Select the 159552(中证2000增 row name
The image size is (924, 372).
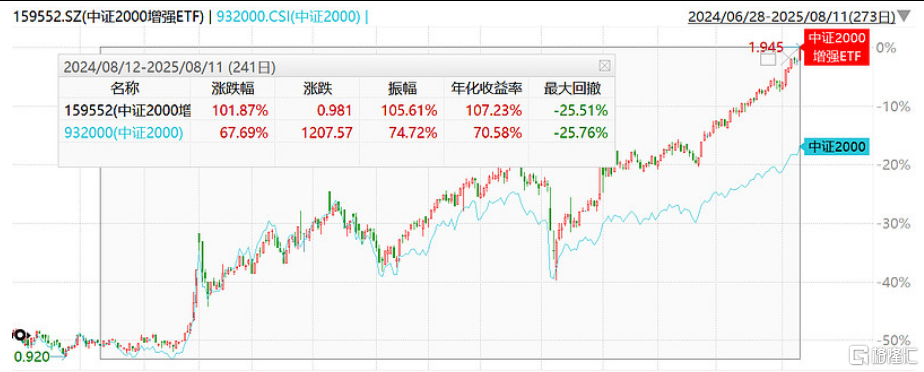pos(126,111)
